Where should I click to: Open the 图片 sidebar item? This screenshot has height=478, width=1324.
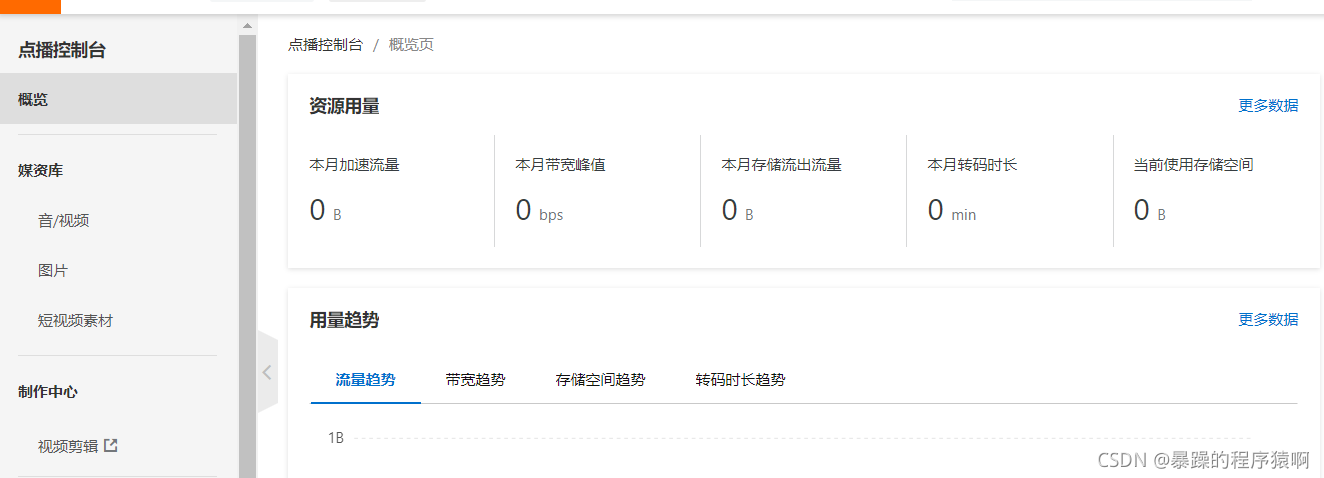[53, 270]
